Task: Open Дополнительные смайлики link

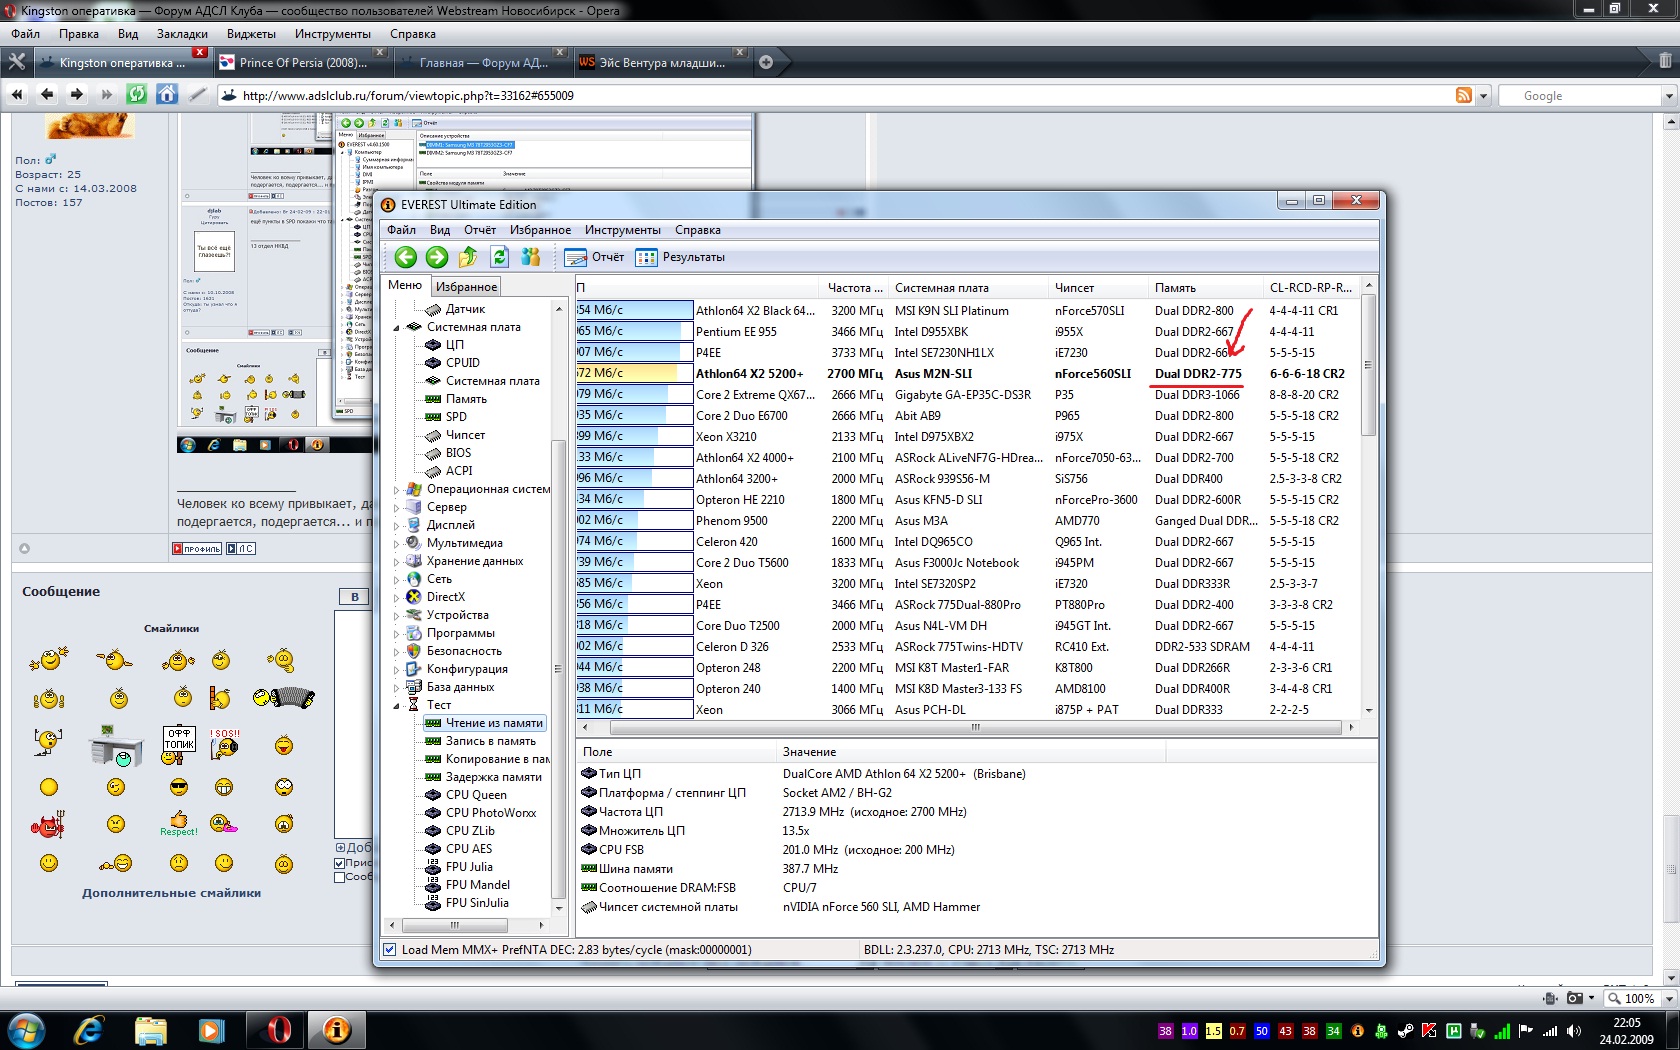Action: (x=171, y=893)
